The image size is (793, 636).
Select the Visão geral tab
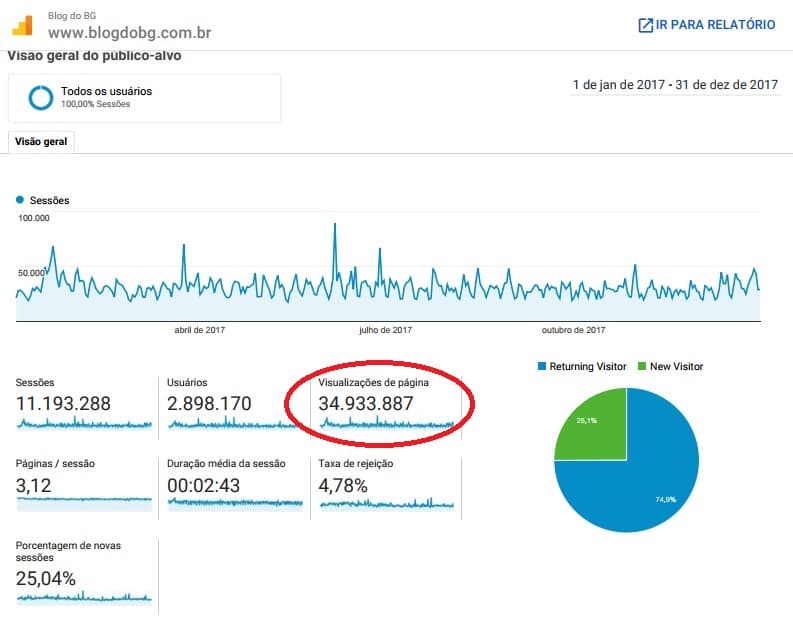41,142
